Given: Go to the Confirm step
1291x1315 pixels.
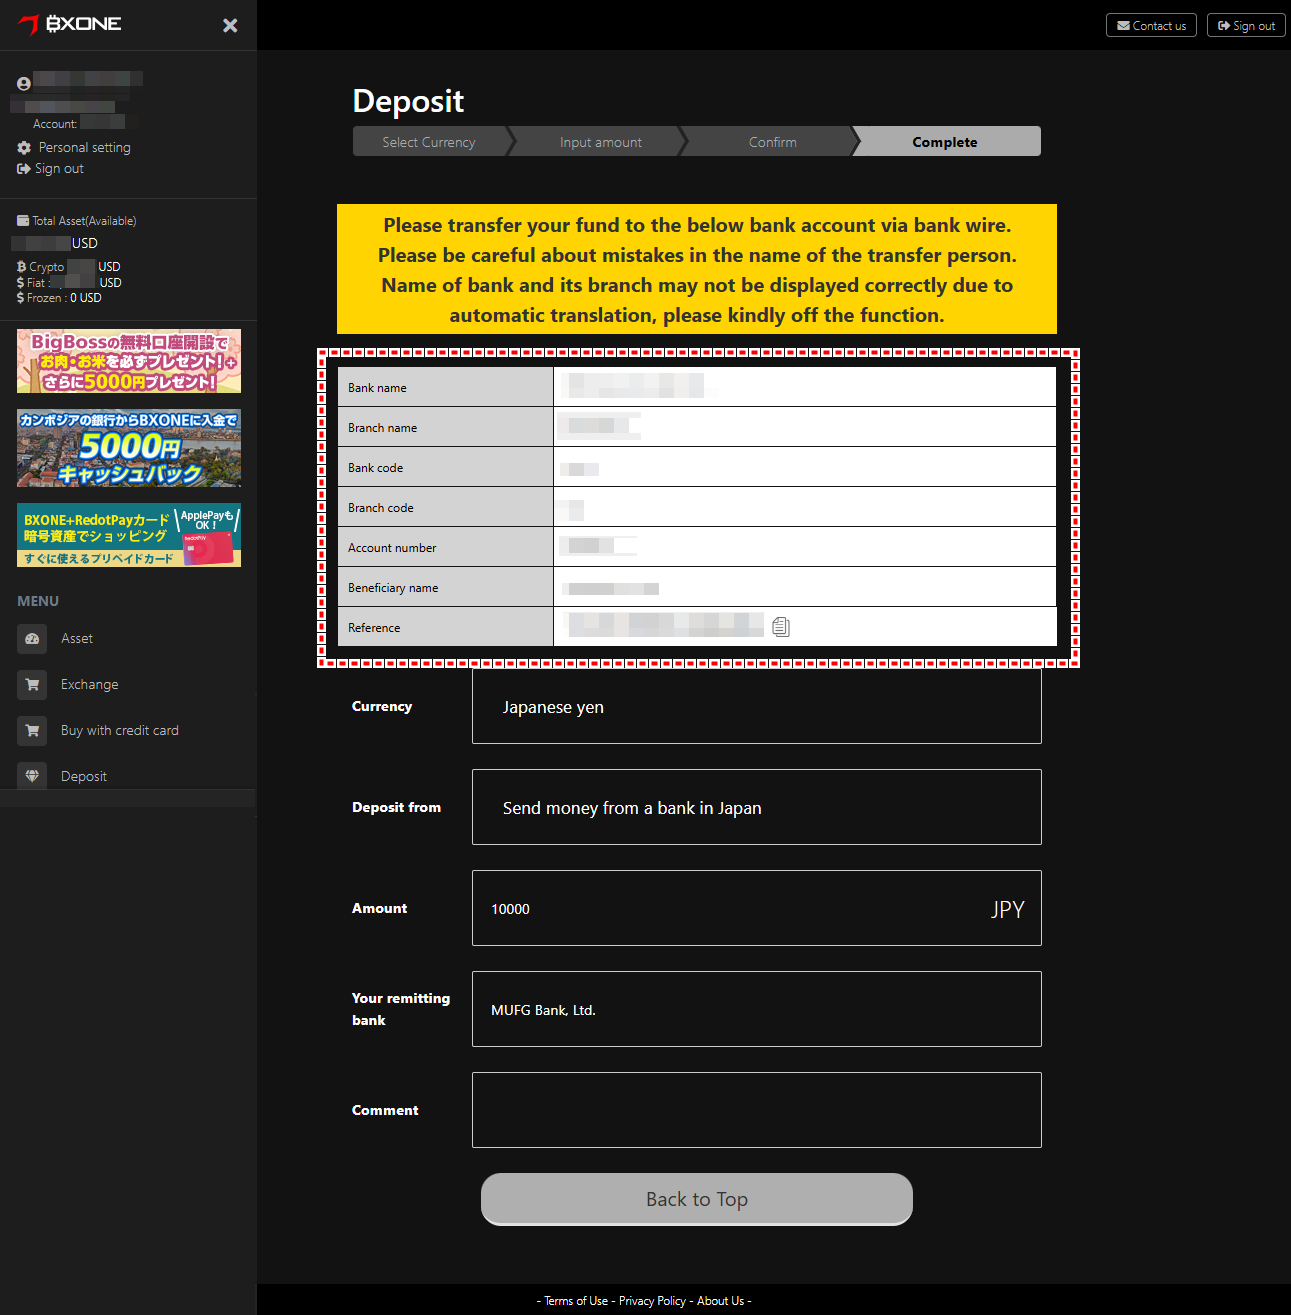Looking at the screenshot, I should 773,142.
